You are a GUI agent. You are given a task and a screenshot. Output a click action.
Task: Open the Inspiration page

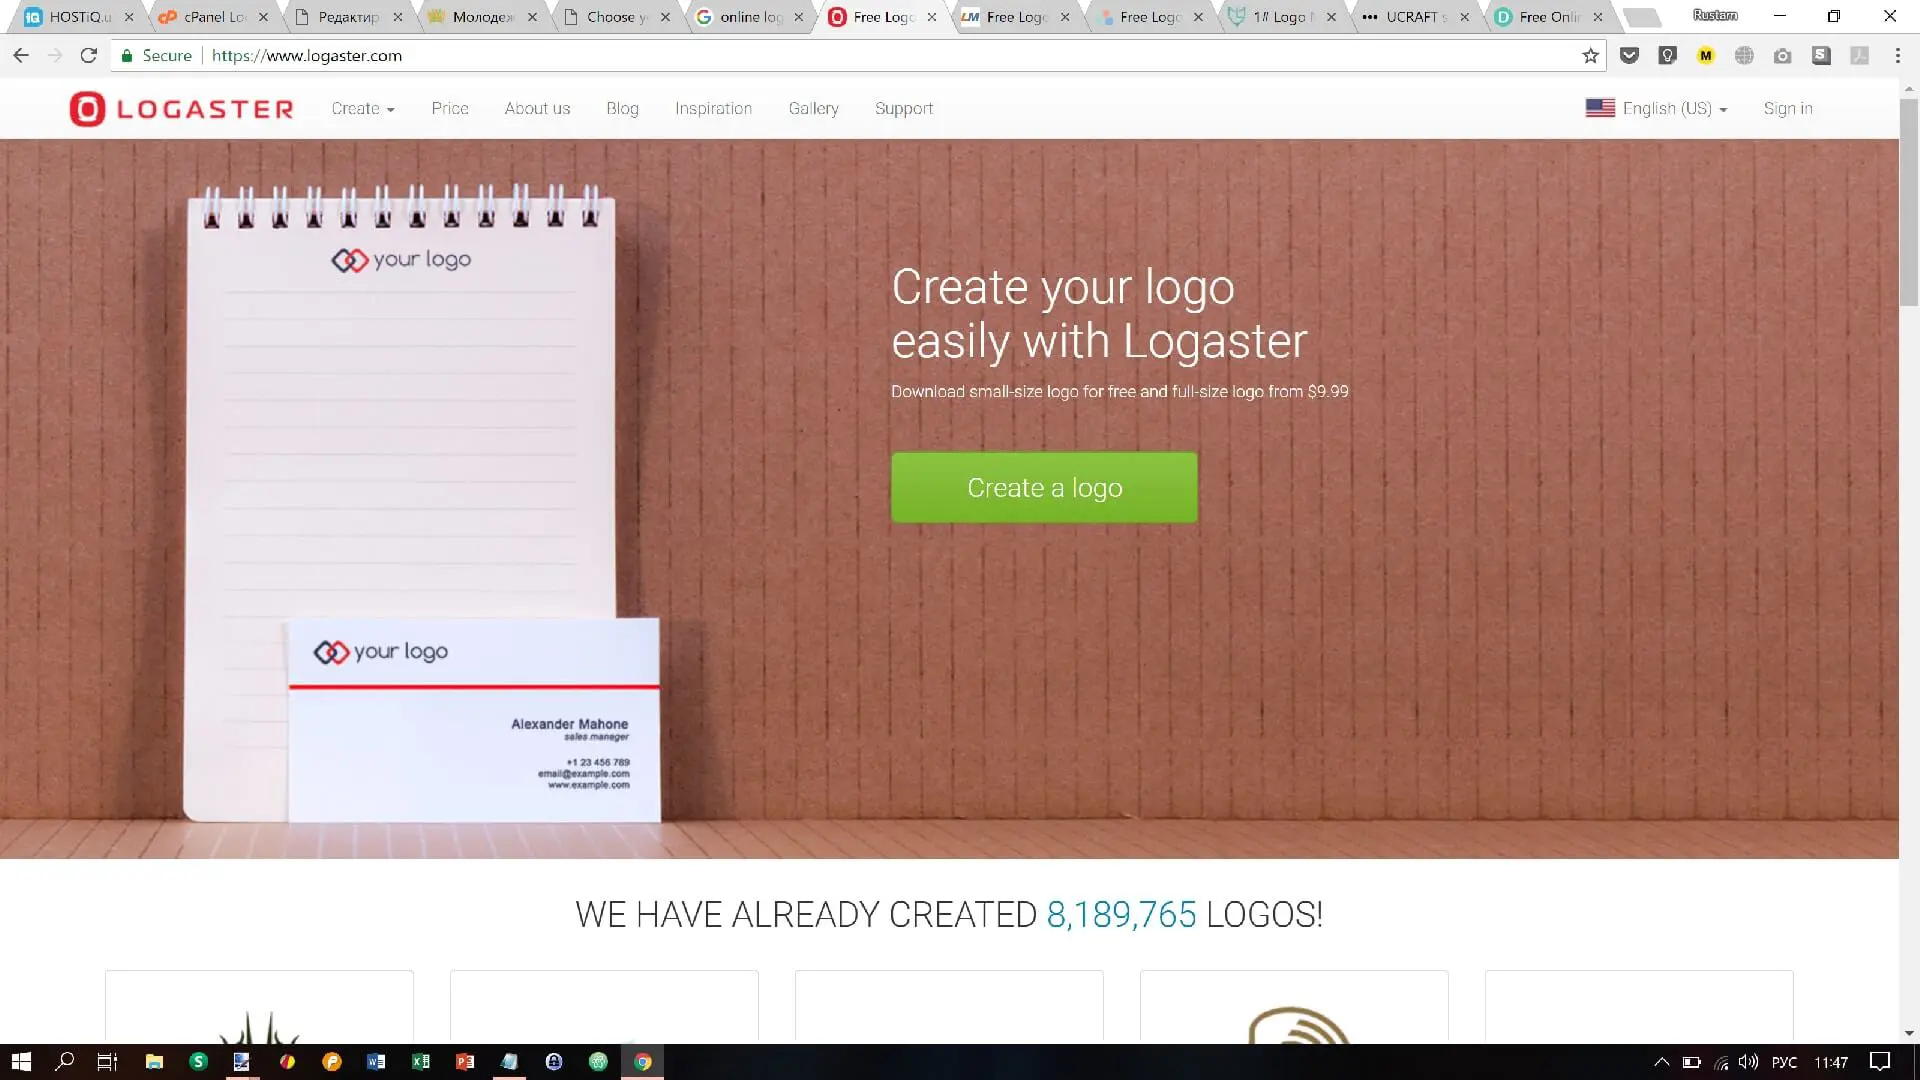click(x=713, y=109)
